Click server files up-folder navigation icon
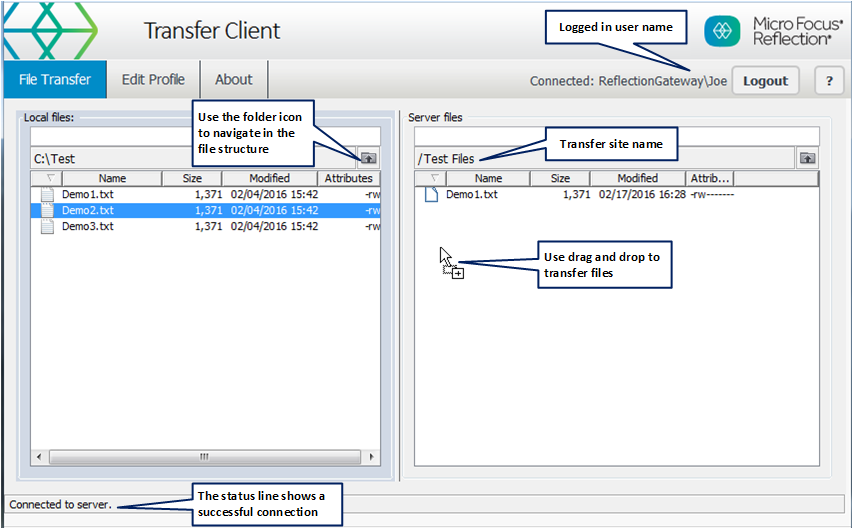Image resolution: width=853 pixels, height=529 pixels. 807,158
